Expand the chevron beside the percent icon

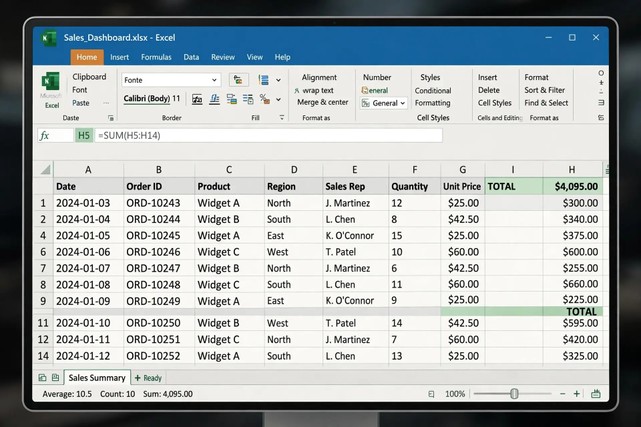point(278,99)
